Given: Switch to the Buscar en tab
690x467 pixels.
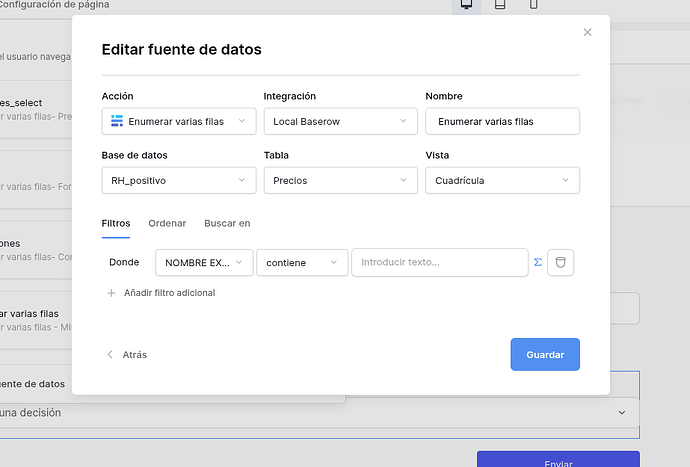Looking at the screenshot, I should (x=227, y=223).
